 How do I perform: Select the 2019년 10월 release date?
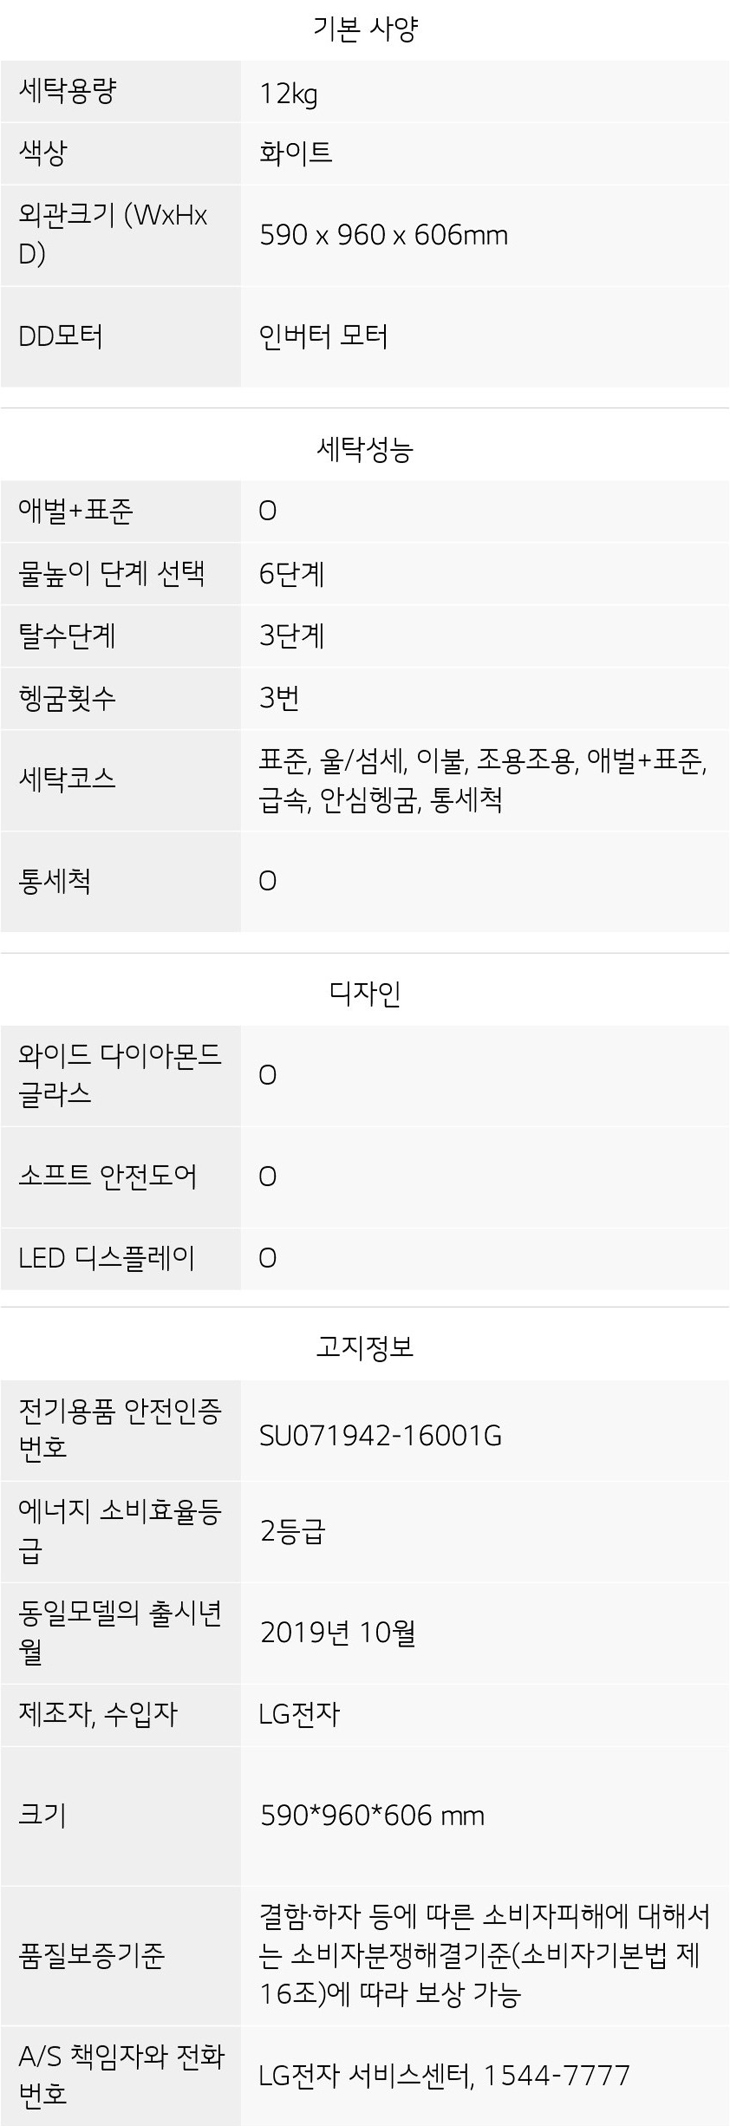(x=337, y=1632)
